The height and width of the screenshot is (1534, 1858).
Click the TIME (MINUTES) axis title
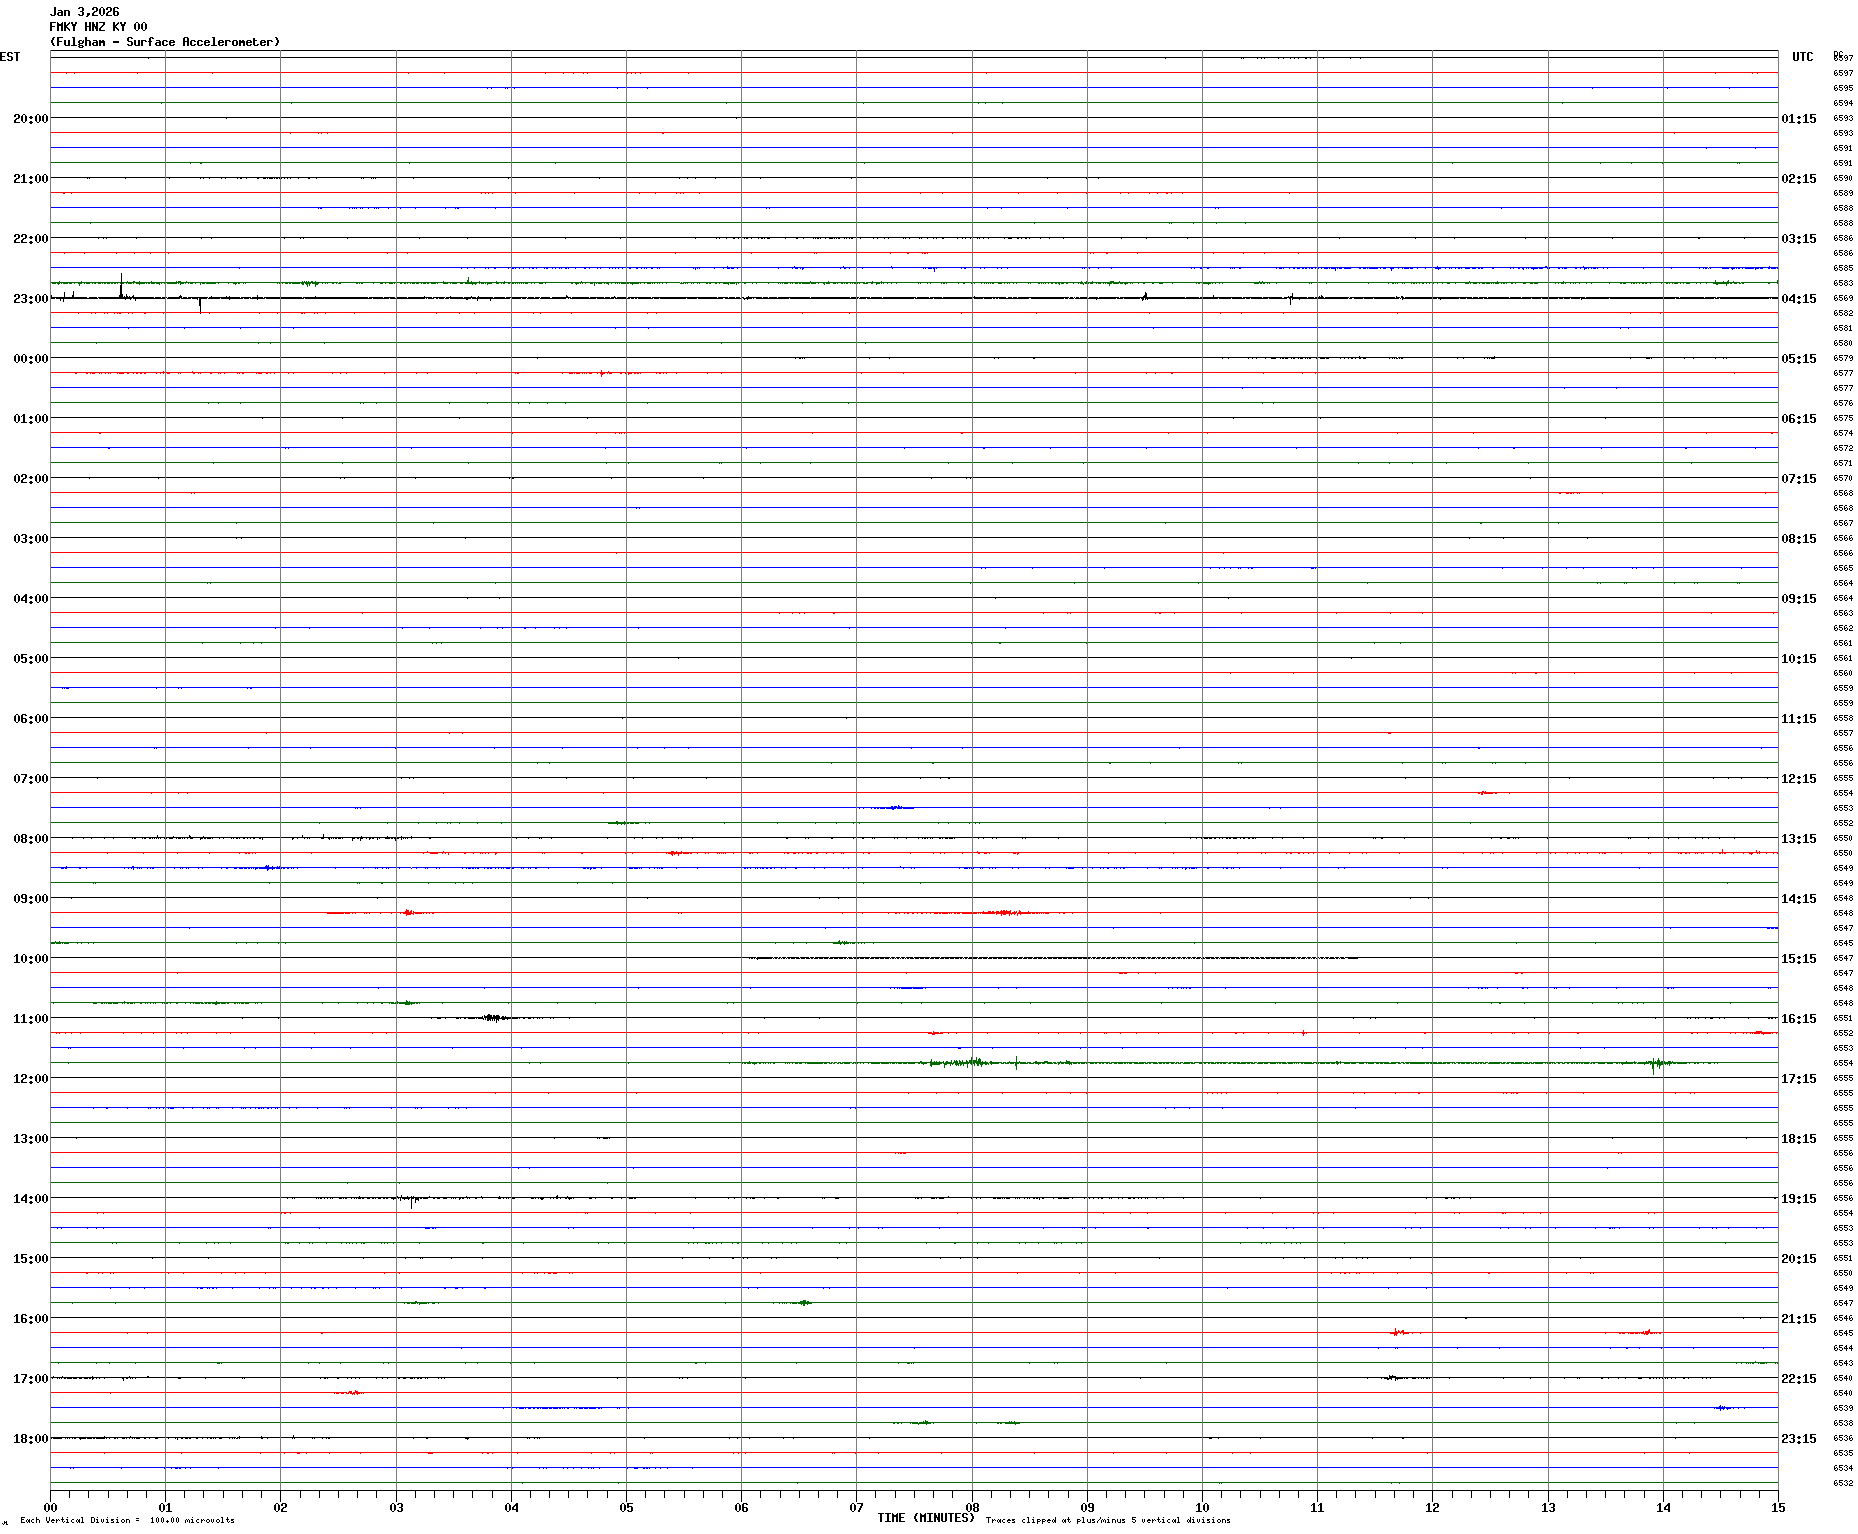925,1518
